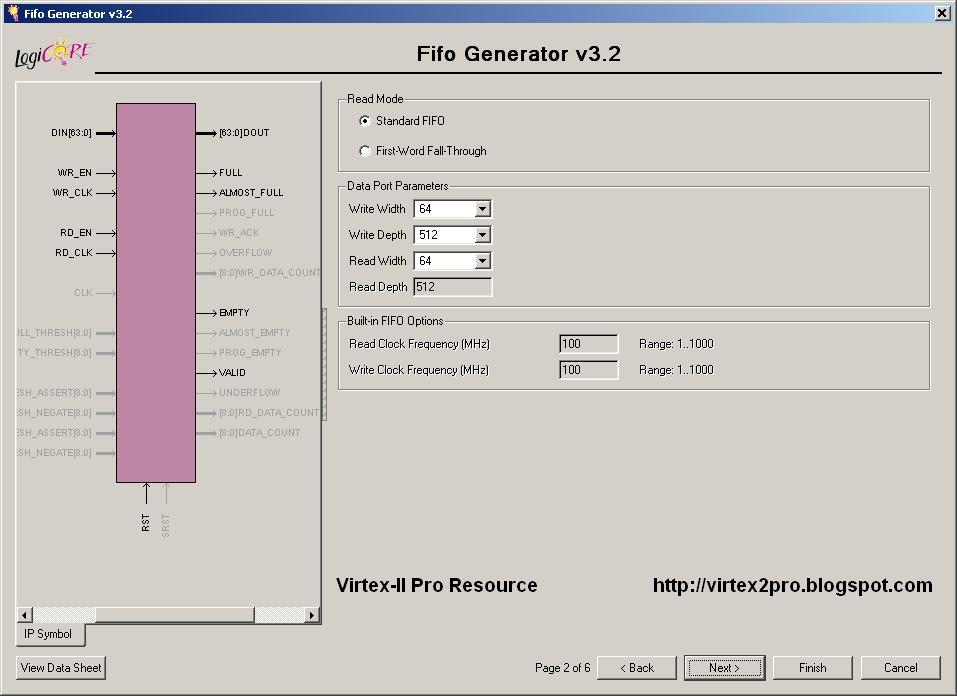The height and width of the screenshot is (696, 957).
Task: Click the WR_EN port label
Action: (74, 173)
